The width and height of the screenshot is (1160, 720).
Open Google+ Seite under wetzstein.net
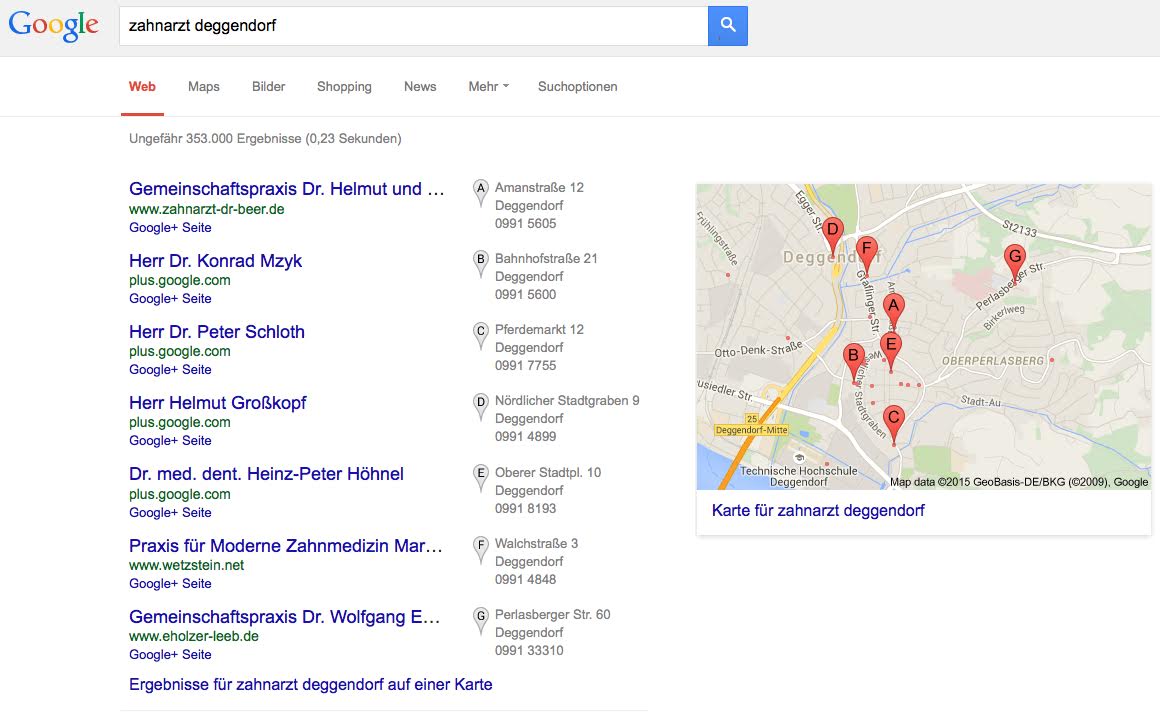[x=170, y=584]
